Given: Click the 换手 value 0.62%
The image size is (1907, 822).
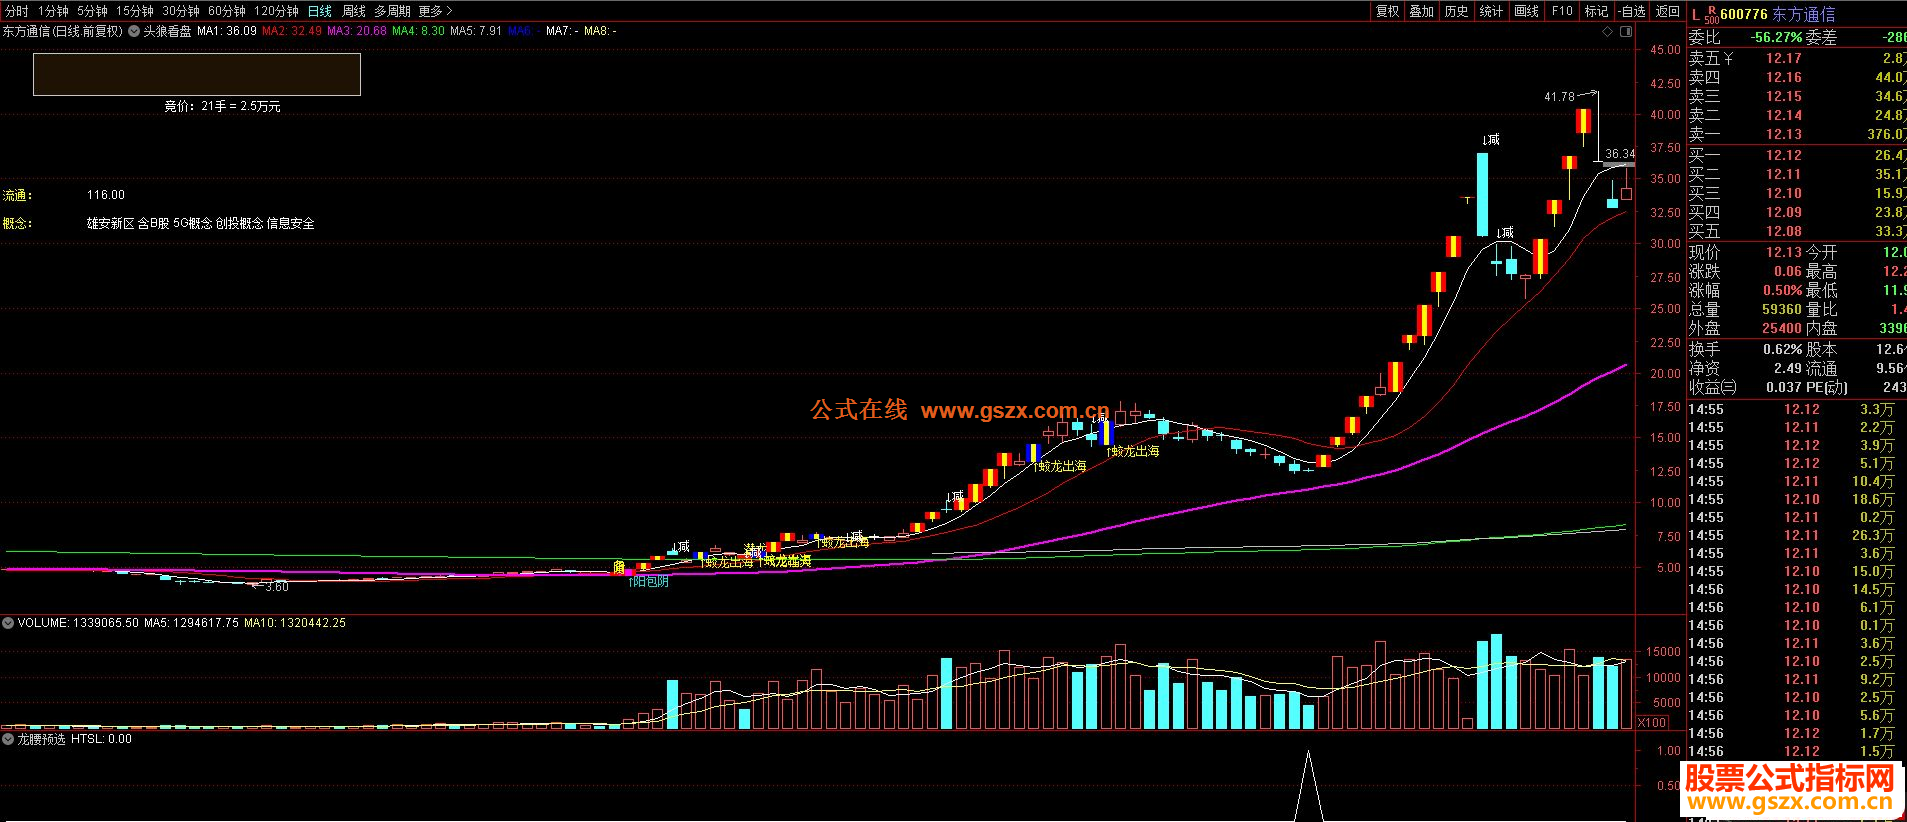Looking at the screenshot, I should (x=1782, y=349).
